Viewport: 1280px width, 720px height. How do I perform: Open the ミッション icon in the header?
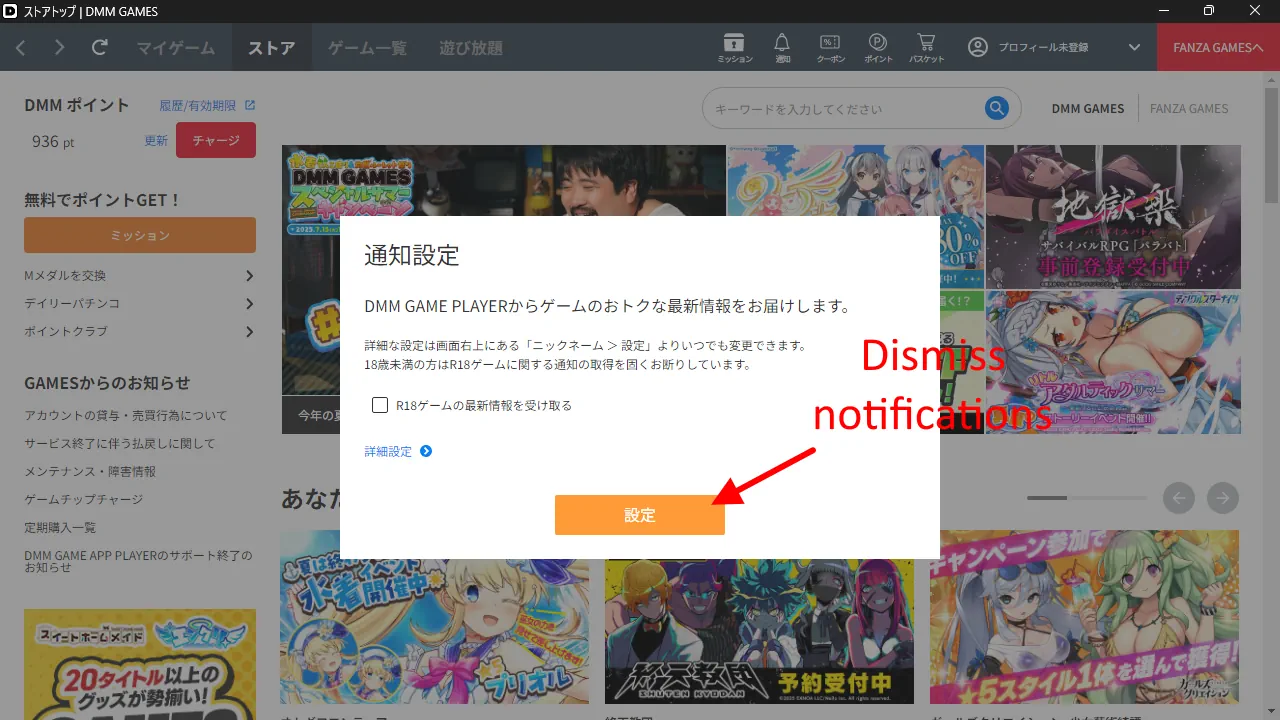(x=735, y=47)
